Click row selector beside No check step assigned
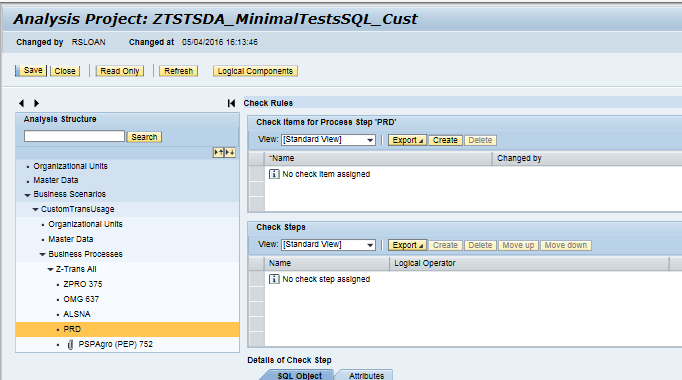The width and height of the screenshot is (682, 380). (x=257, y=279)
